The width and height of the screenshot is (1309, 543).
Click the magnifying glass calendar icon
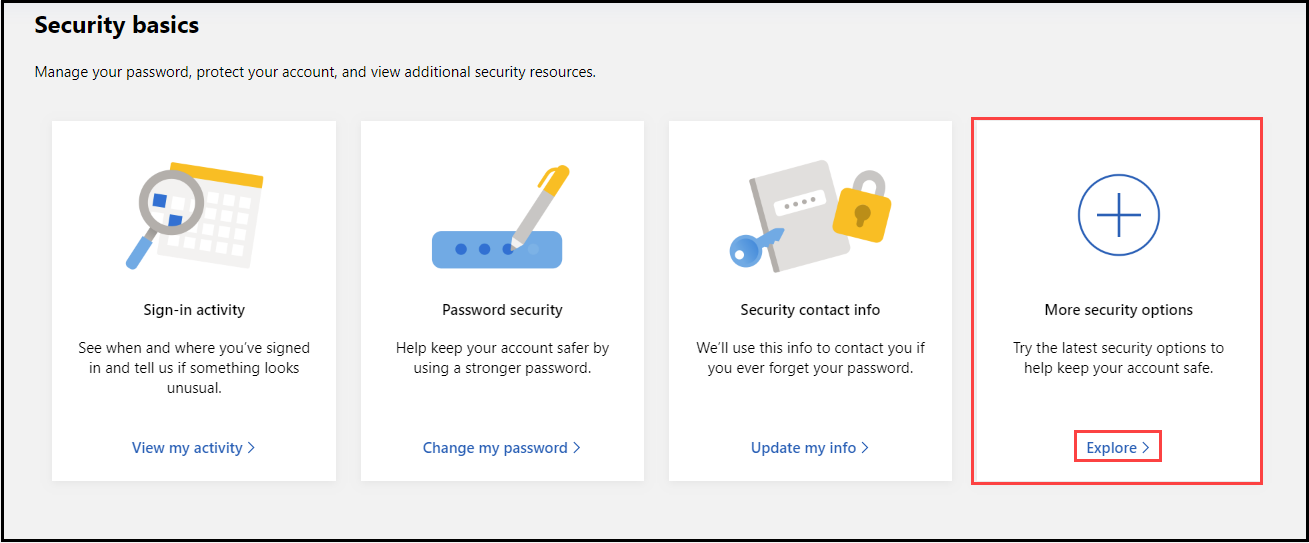point(194,215)
